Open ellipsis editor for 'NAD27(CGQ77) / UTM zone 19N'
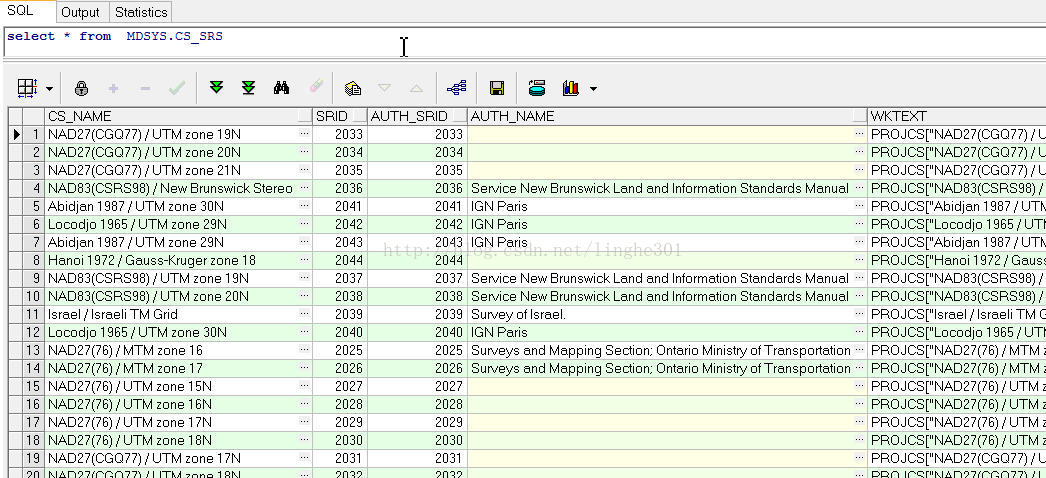 coord(304,134)
